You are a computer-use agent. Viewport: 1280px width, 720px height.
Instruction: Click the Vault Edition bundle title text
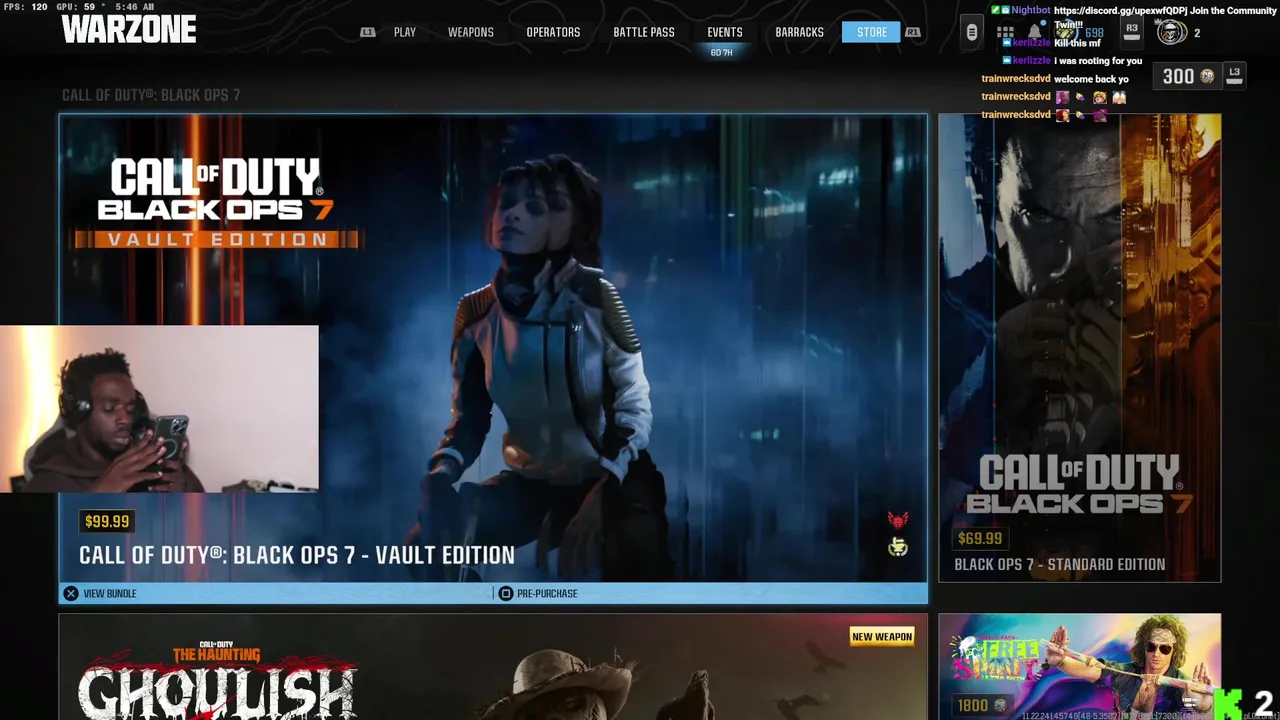[x=297, y=555]
